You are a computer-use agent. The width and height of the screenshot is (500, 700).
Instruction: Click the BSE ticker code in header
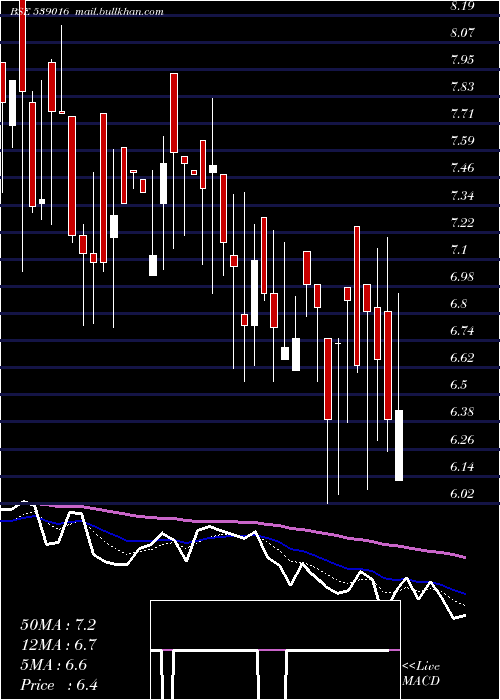(x=39, y=12)
